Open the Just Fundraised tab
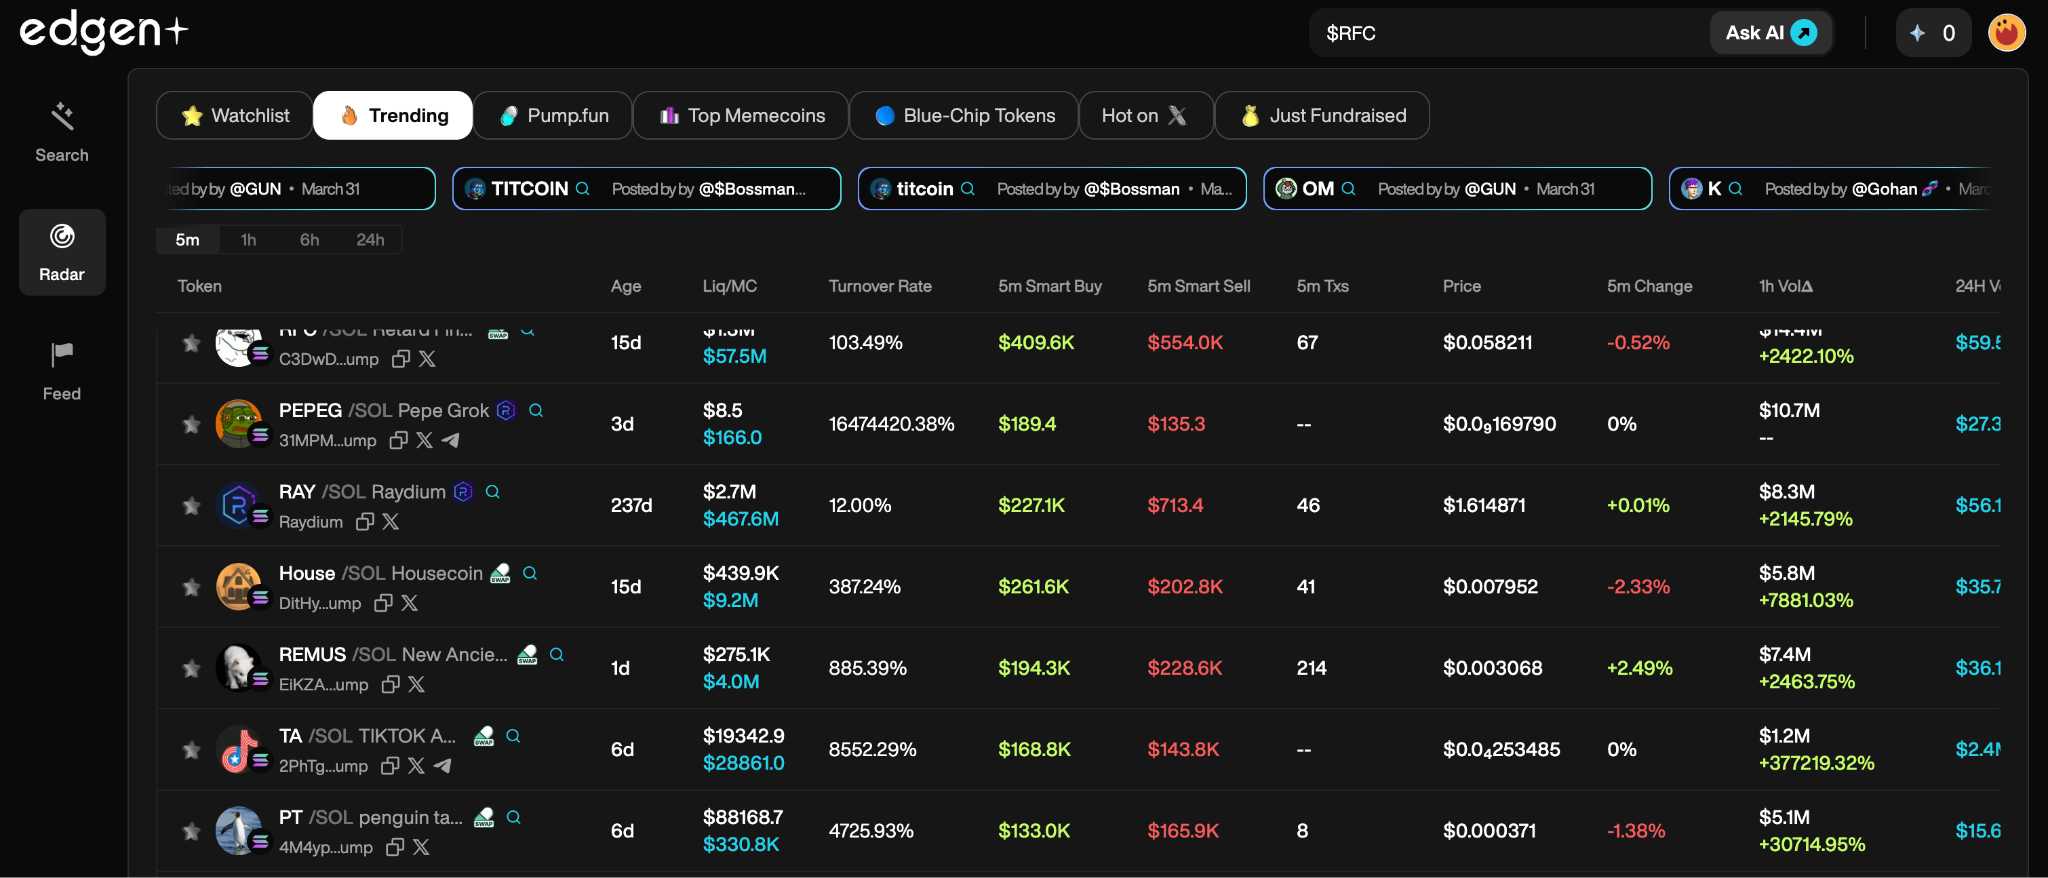 coord(1322,116)
